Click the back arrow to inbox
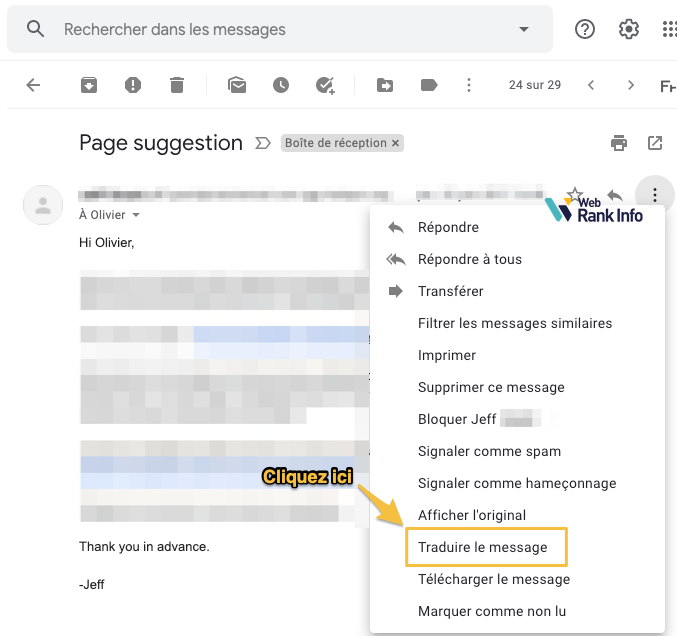The width and height of the screenshot is (677, 636). point(33,85)
